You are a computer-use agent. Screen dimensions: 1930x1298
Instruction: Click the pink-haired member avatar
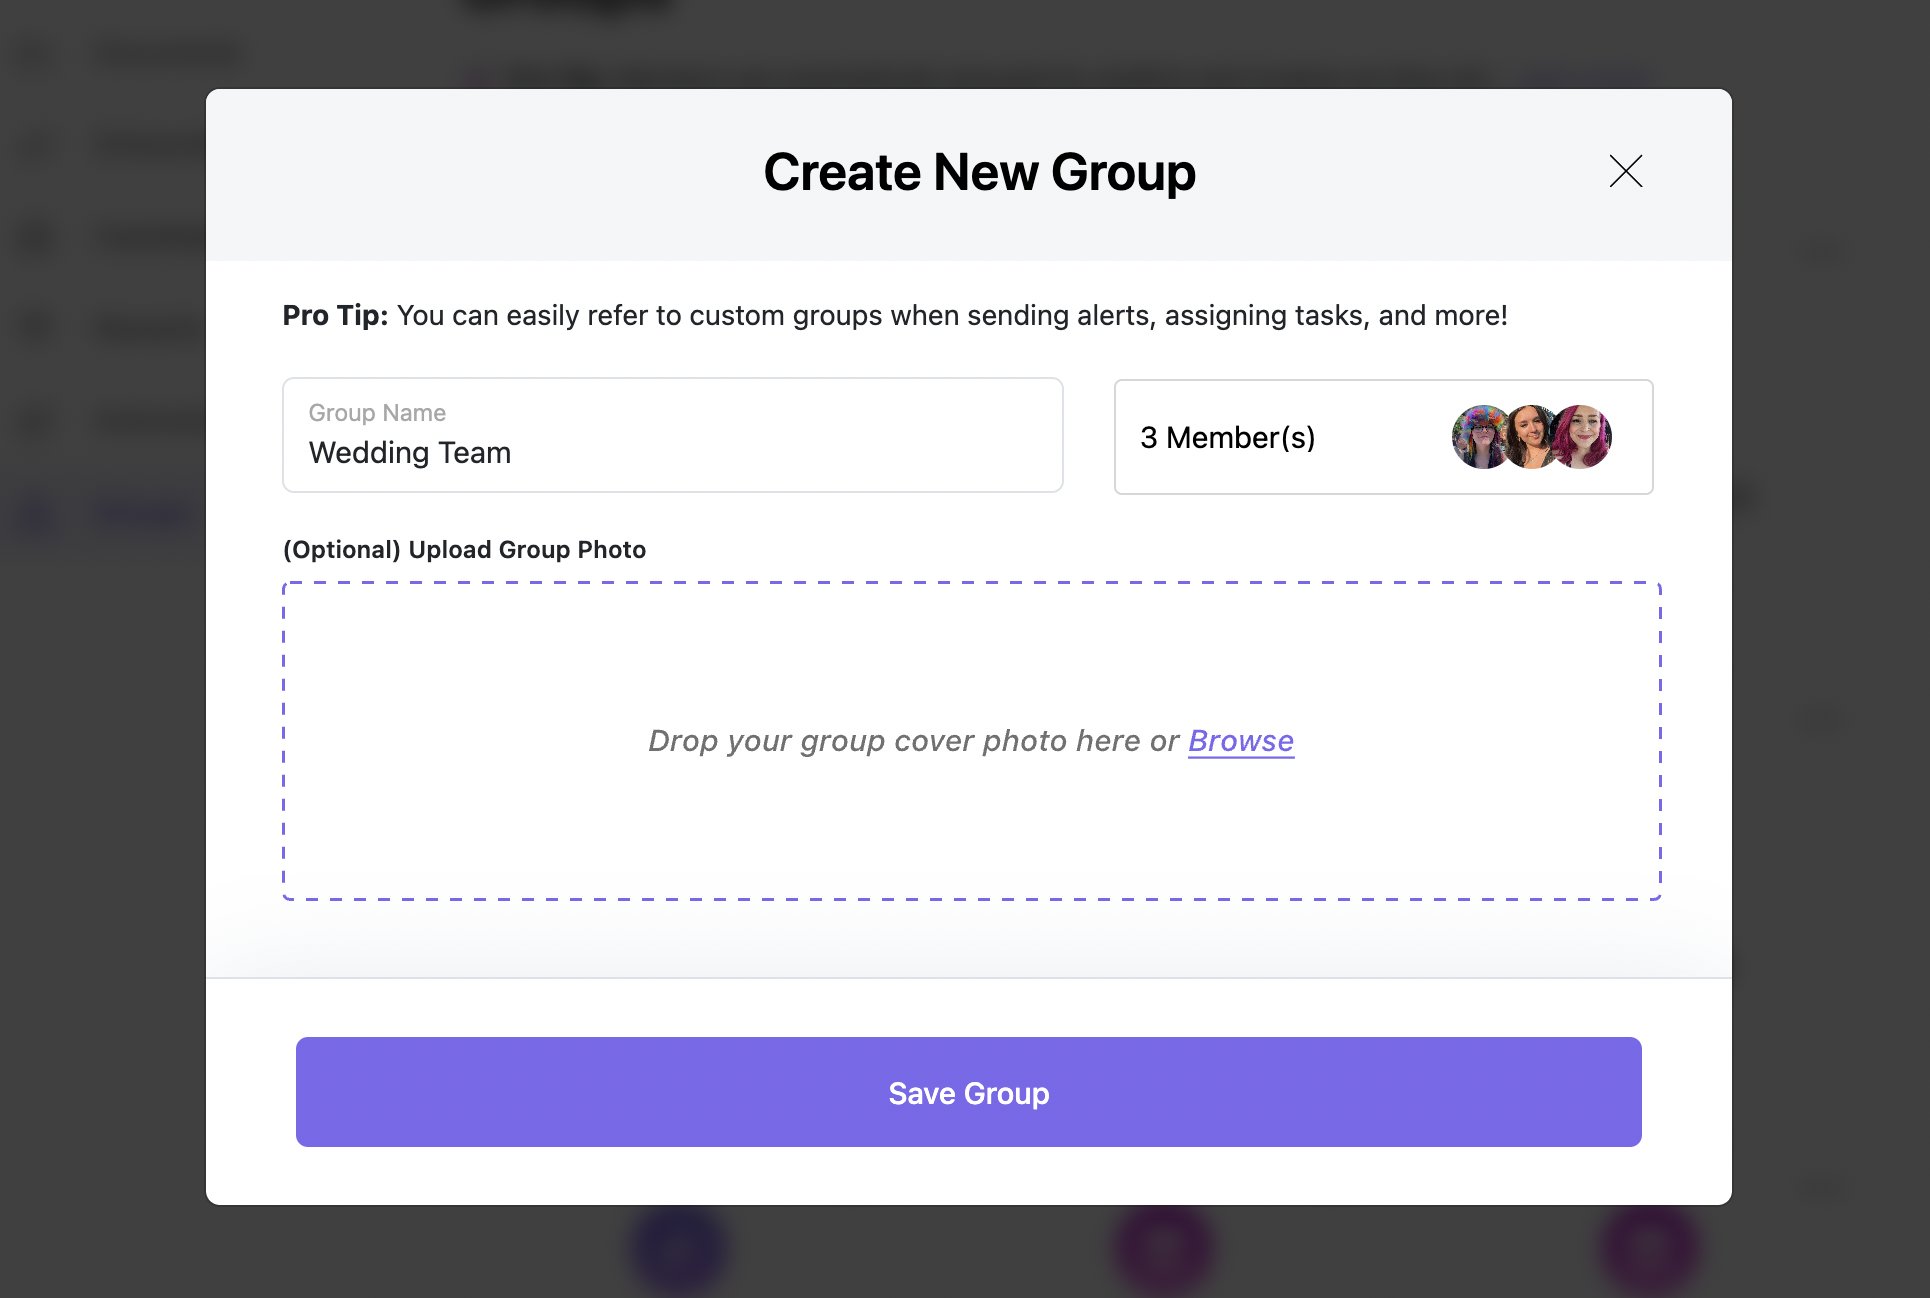coord(1582,437)
